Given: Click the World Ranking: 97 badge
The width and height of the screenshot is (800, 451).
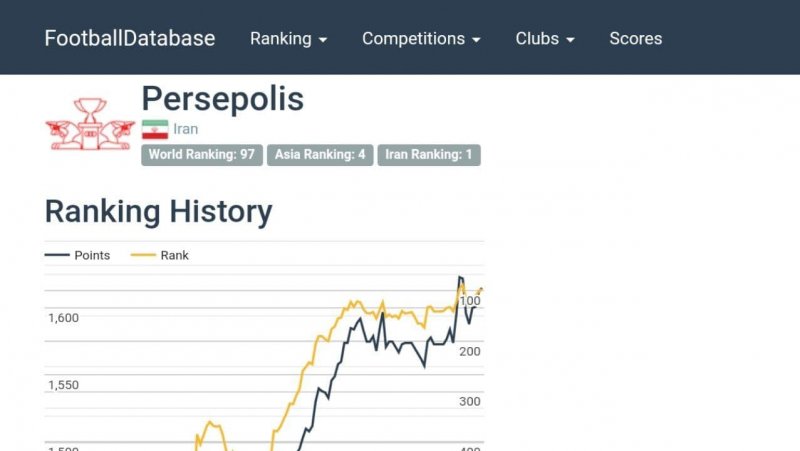Looking at the screenshot, I should [202, 155].
